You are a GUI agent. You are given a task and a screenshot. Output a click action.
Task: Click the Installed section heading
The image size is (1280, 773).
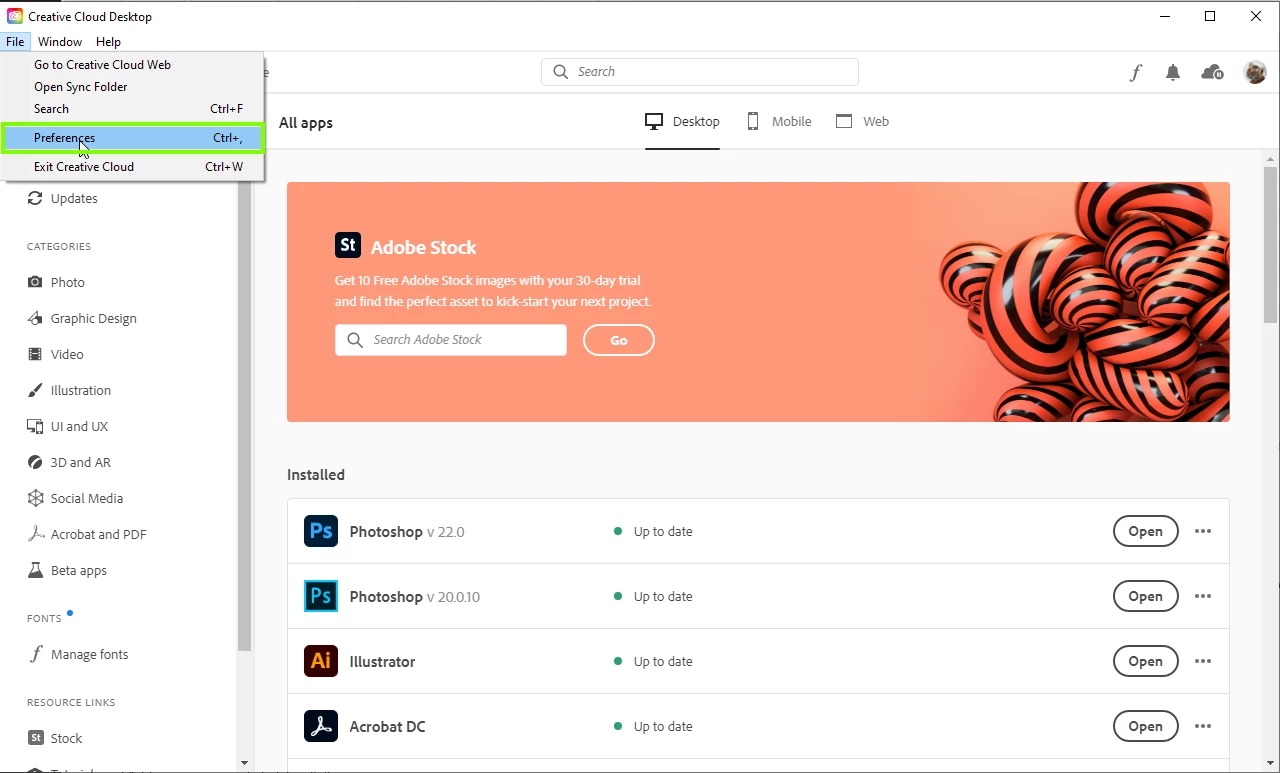tap(316, 475)
